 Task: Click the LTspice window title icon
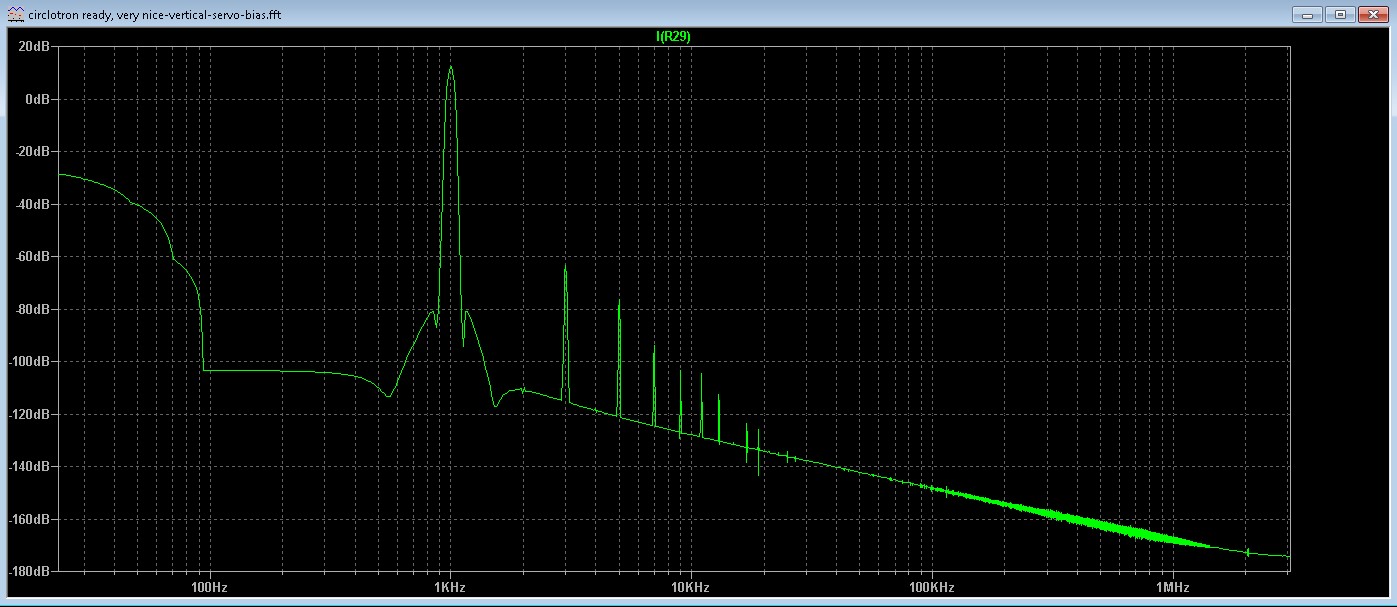pos(15,14)
